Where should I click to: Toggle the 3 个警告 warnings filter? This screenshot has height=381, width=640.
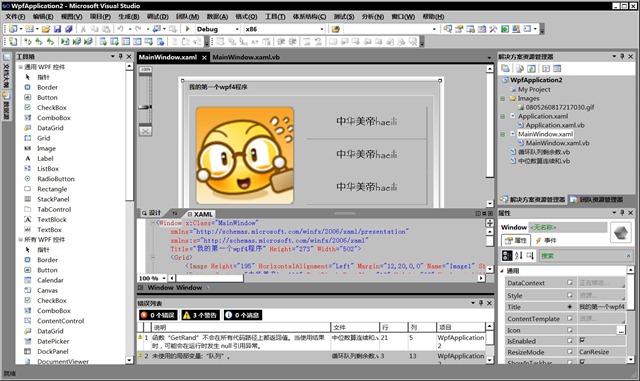201,315
